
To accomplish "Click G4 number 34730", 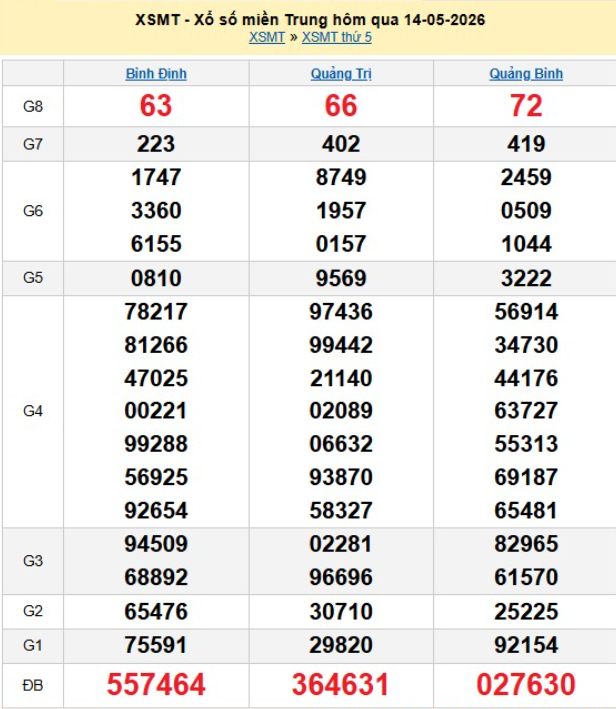I will (x=526, y=345).
